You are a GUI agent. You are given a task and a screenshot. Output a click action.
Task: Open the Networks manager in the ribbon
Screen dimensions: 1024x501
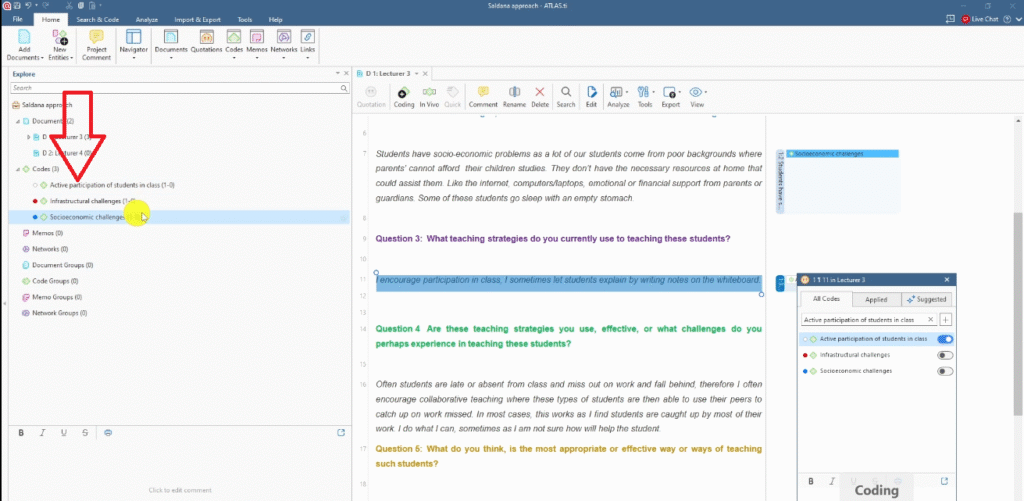coord(284,43)
